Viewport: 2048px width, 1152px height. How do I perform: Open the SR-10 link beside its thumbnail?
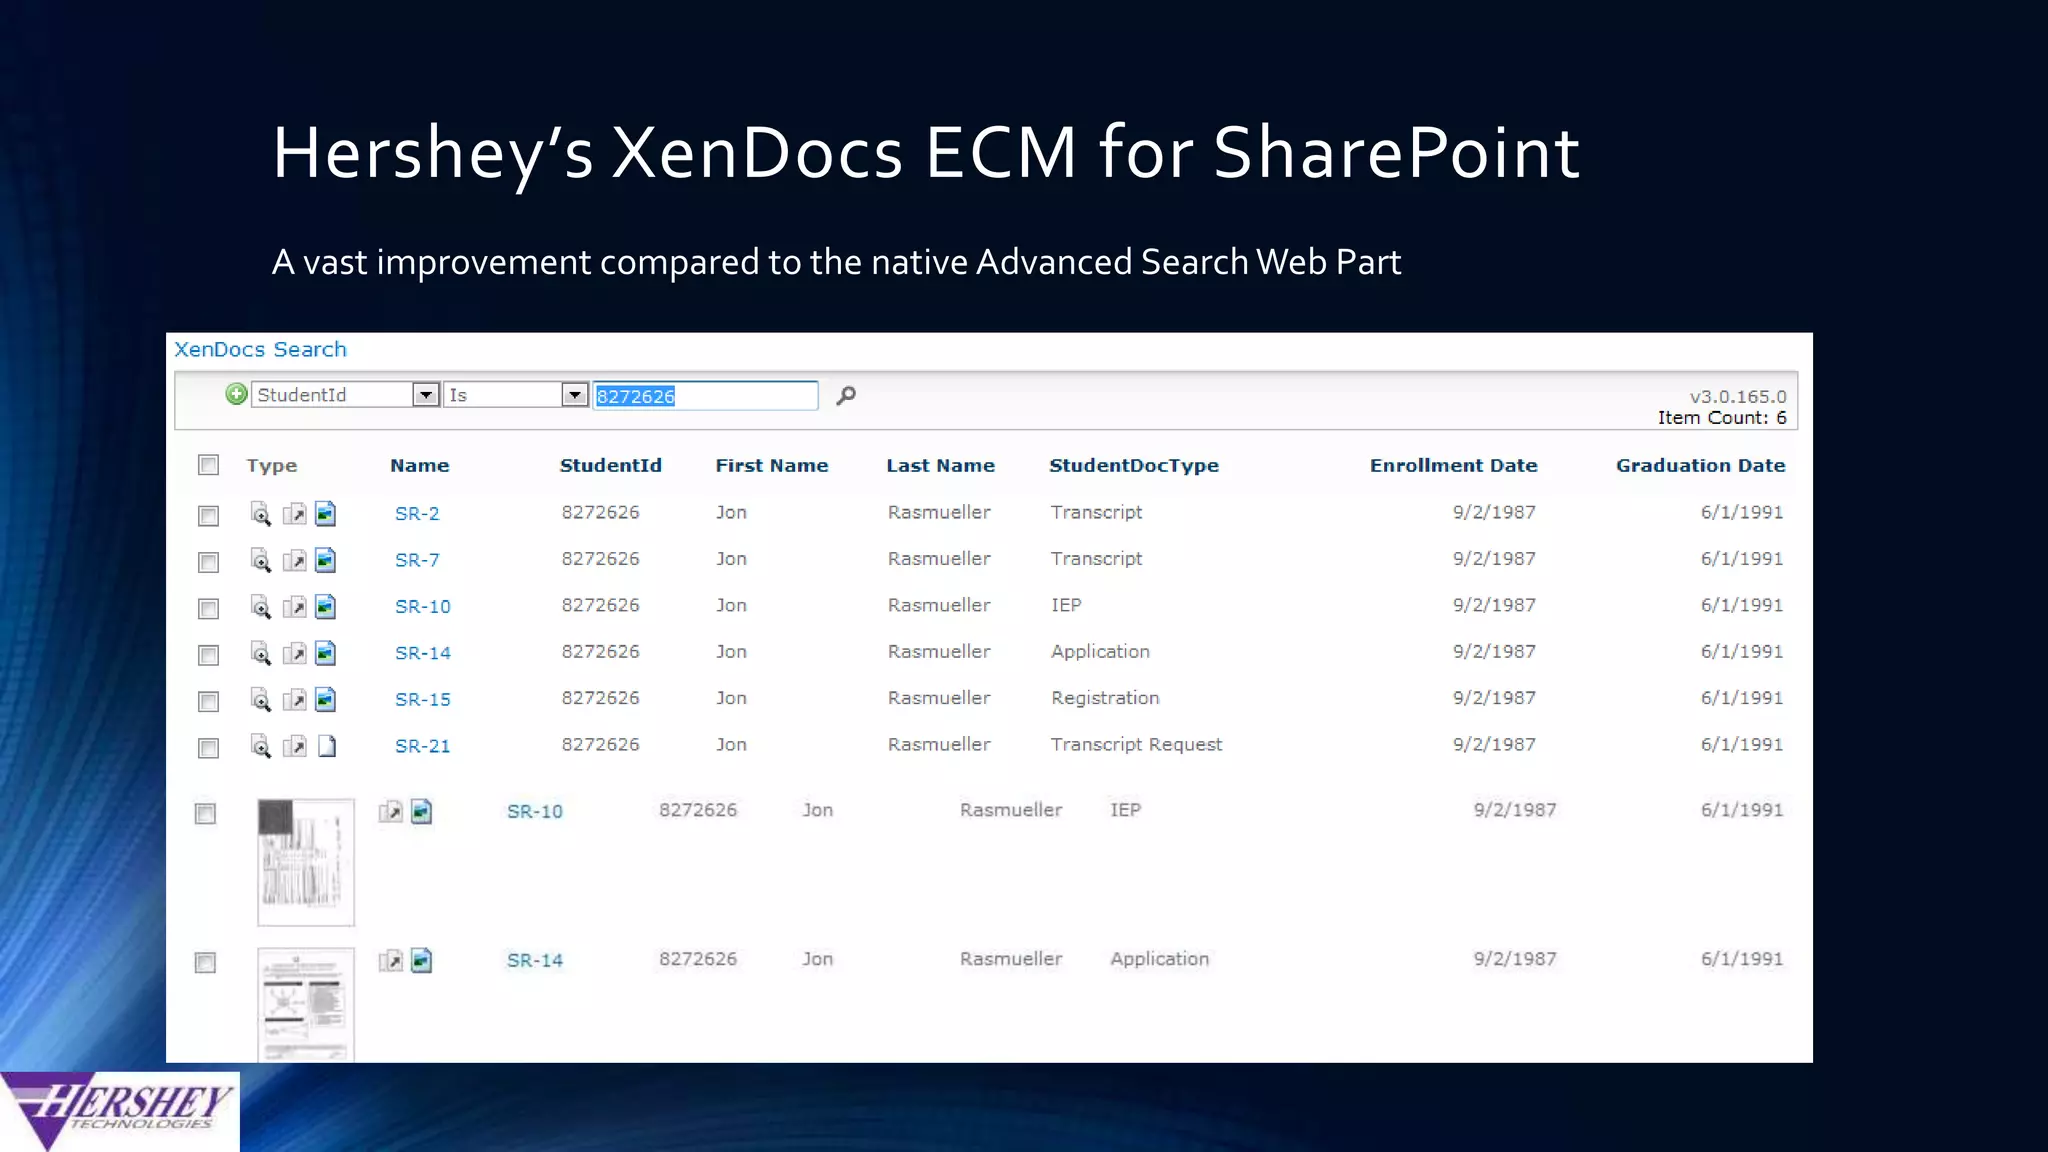(x=534, y=811)
